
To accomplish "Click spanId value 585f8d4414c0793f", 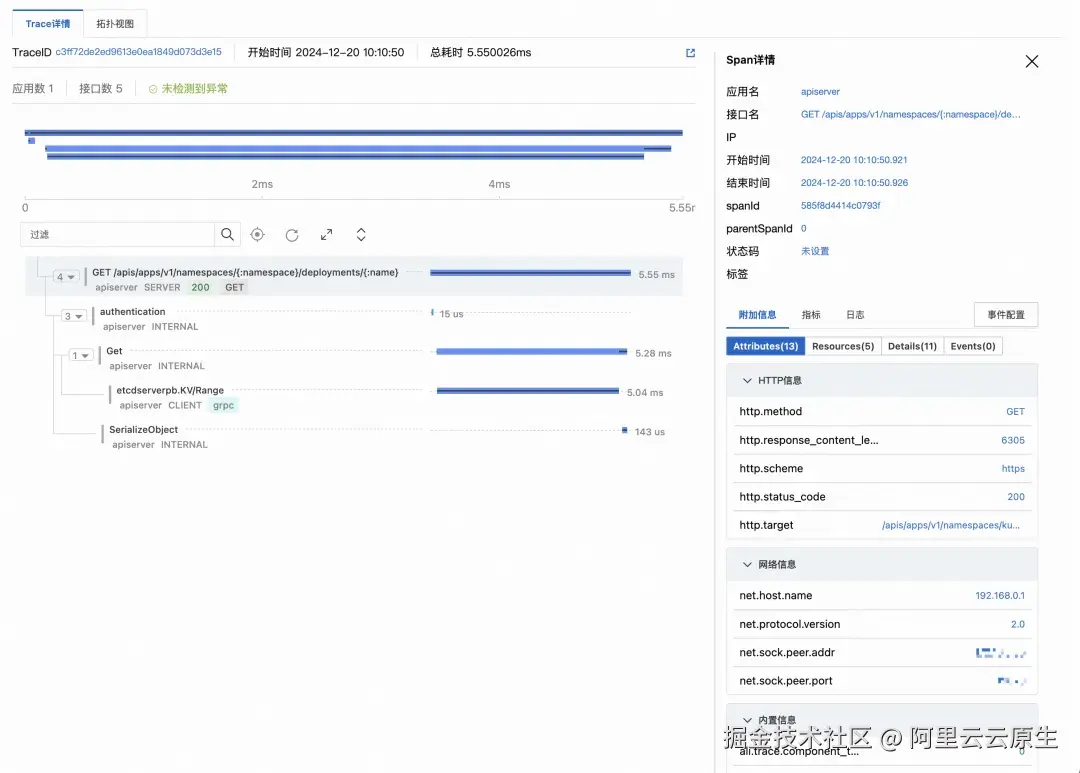I will (840, 206).
